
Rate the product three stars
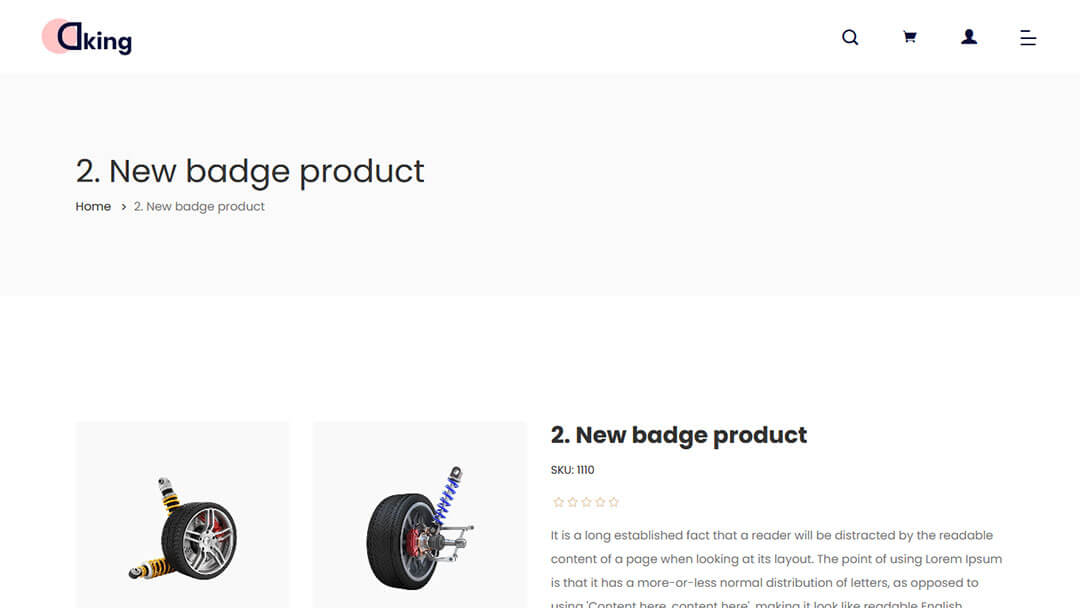586,502
